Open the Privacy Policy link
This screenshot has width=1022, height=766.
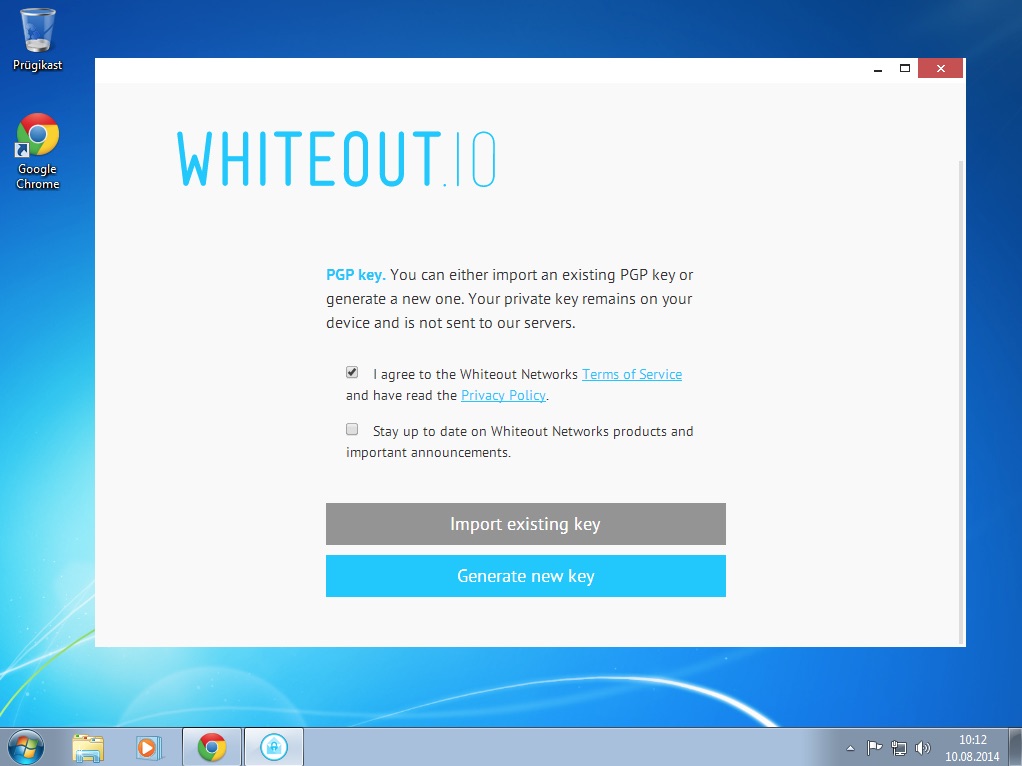click(503, 395)
